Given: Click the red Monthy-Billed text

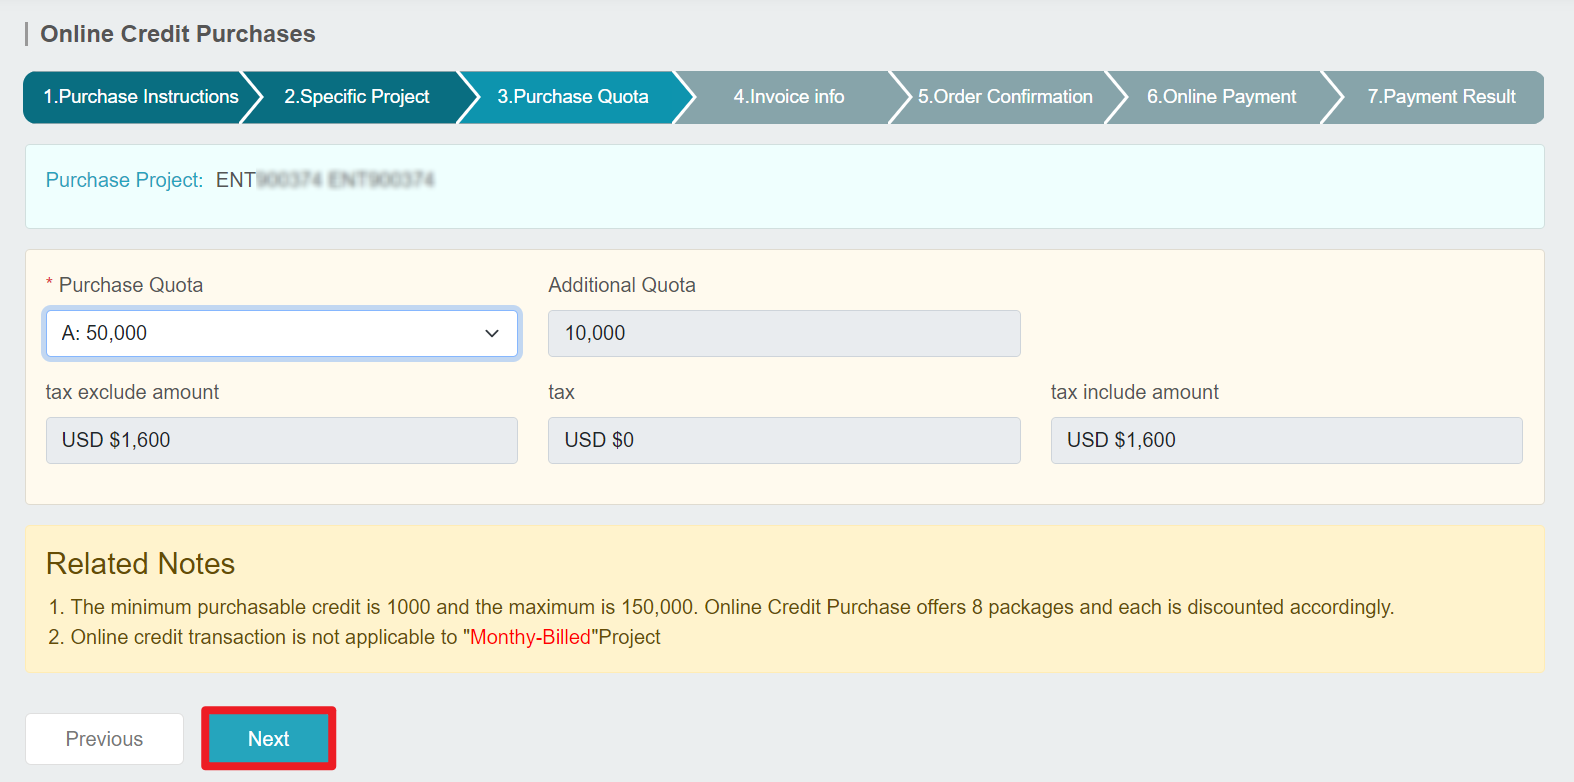Looking at the screenshot, I should [530, 637].
